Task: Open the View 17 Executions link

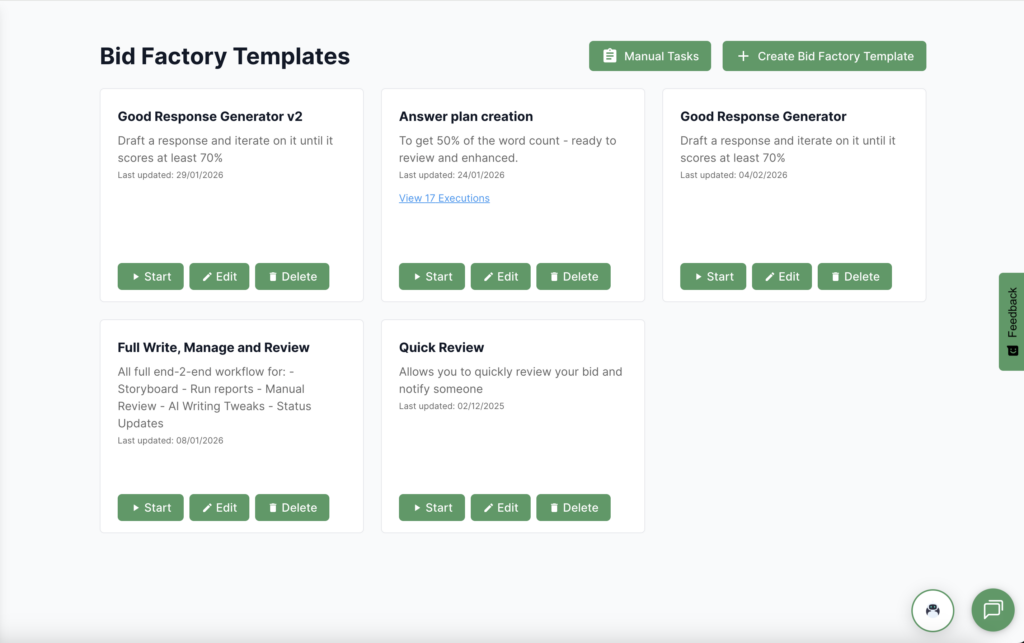Action: click(444, 198)
